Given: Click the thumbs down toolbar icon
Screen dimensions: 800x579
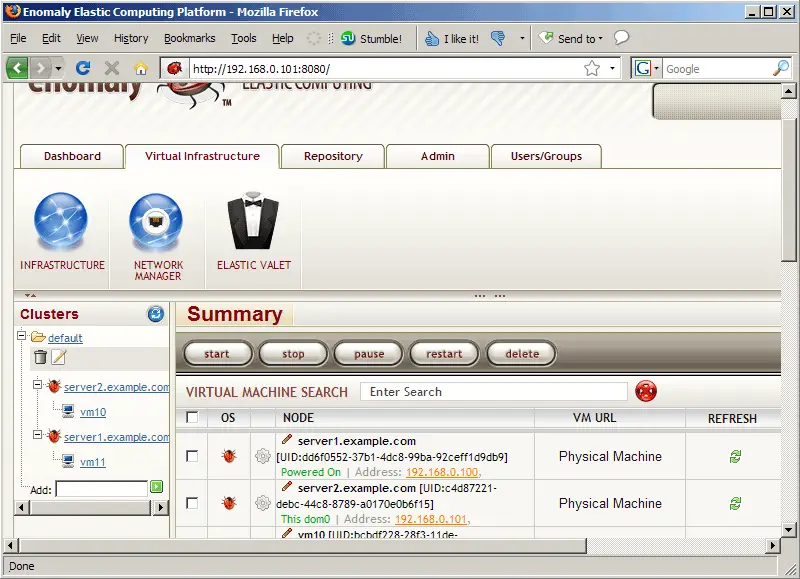Looking at the screenshot, I should 497,38.
